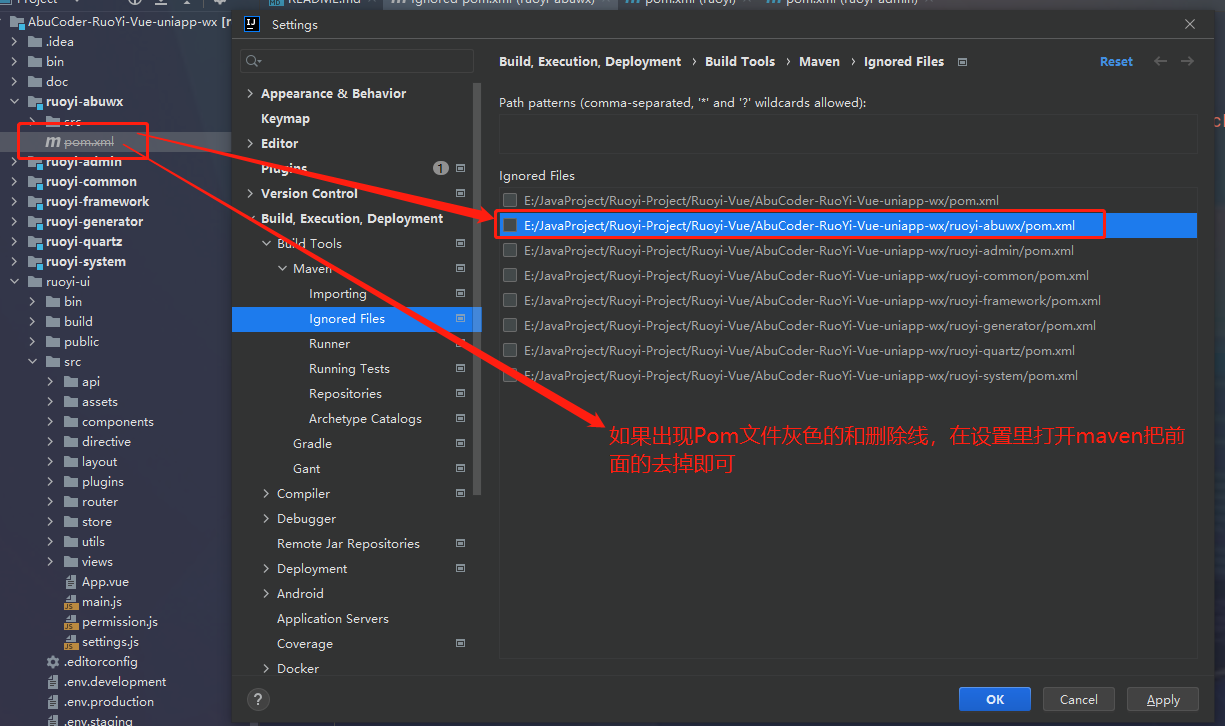Click the project-scope icon beside Remote Jar Repositories
Viewport: 1225px width, 726px height.
(461, 543)
